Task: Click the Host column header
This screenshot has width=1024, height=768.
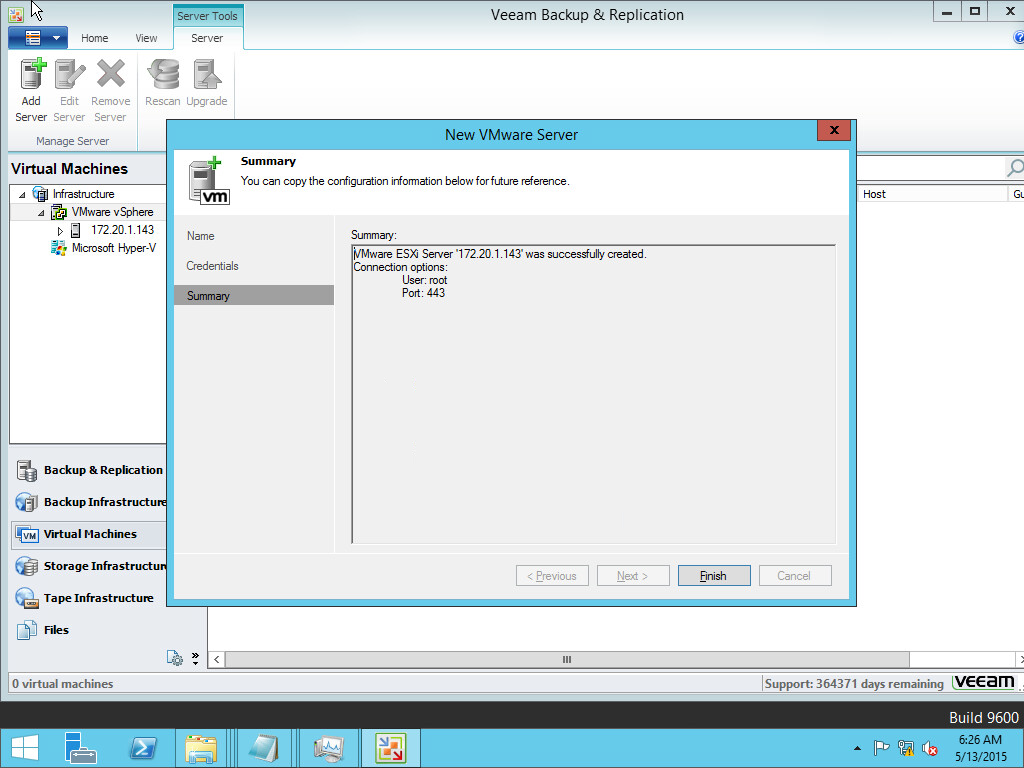Action: click(x=932, y=194)
